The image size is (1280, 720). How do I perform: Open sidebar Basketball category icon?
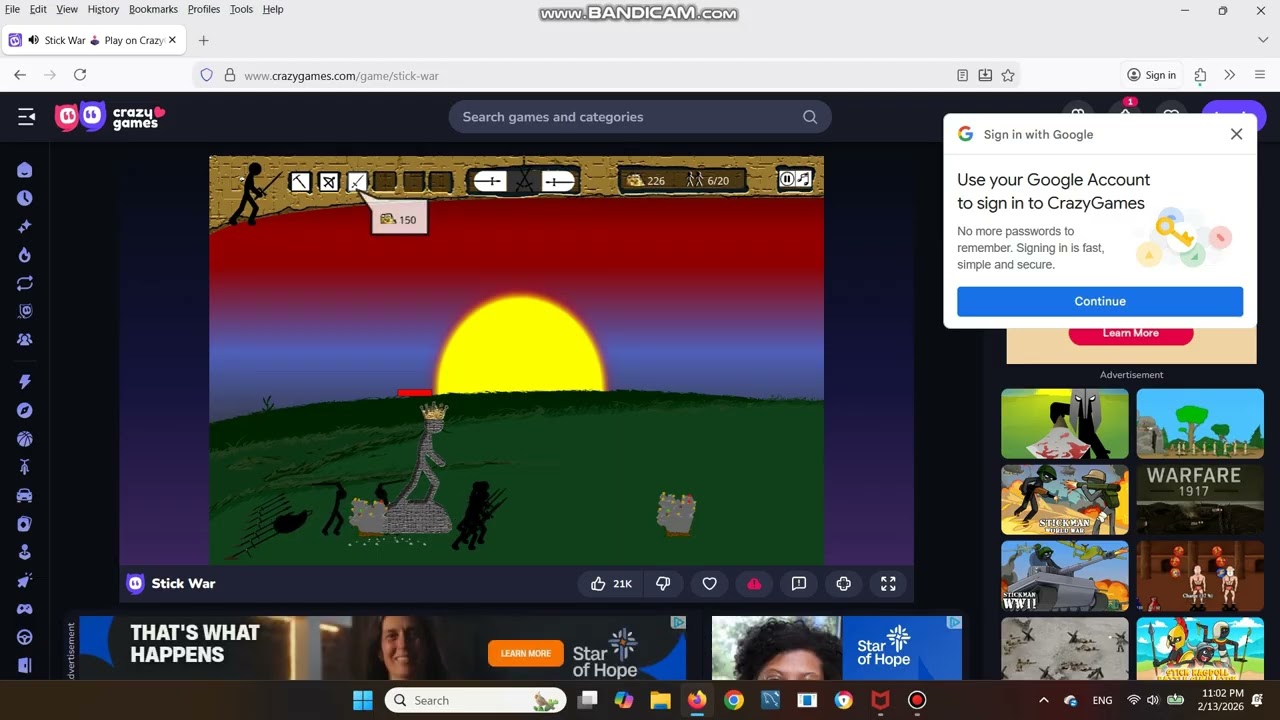point(25,438)
